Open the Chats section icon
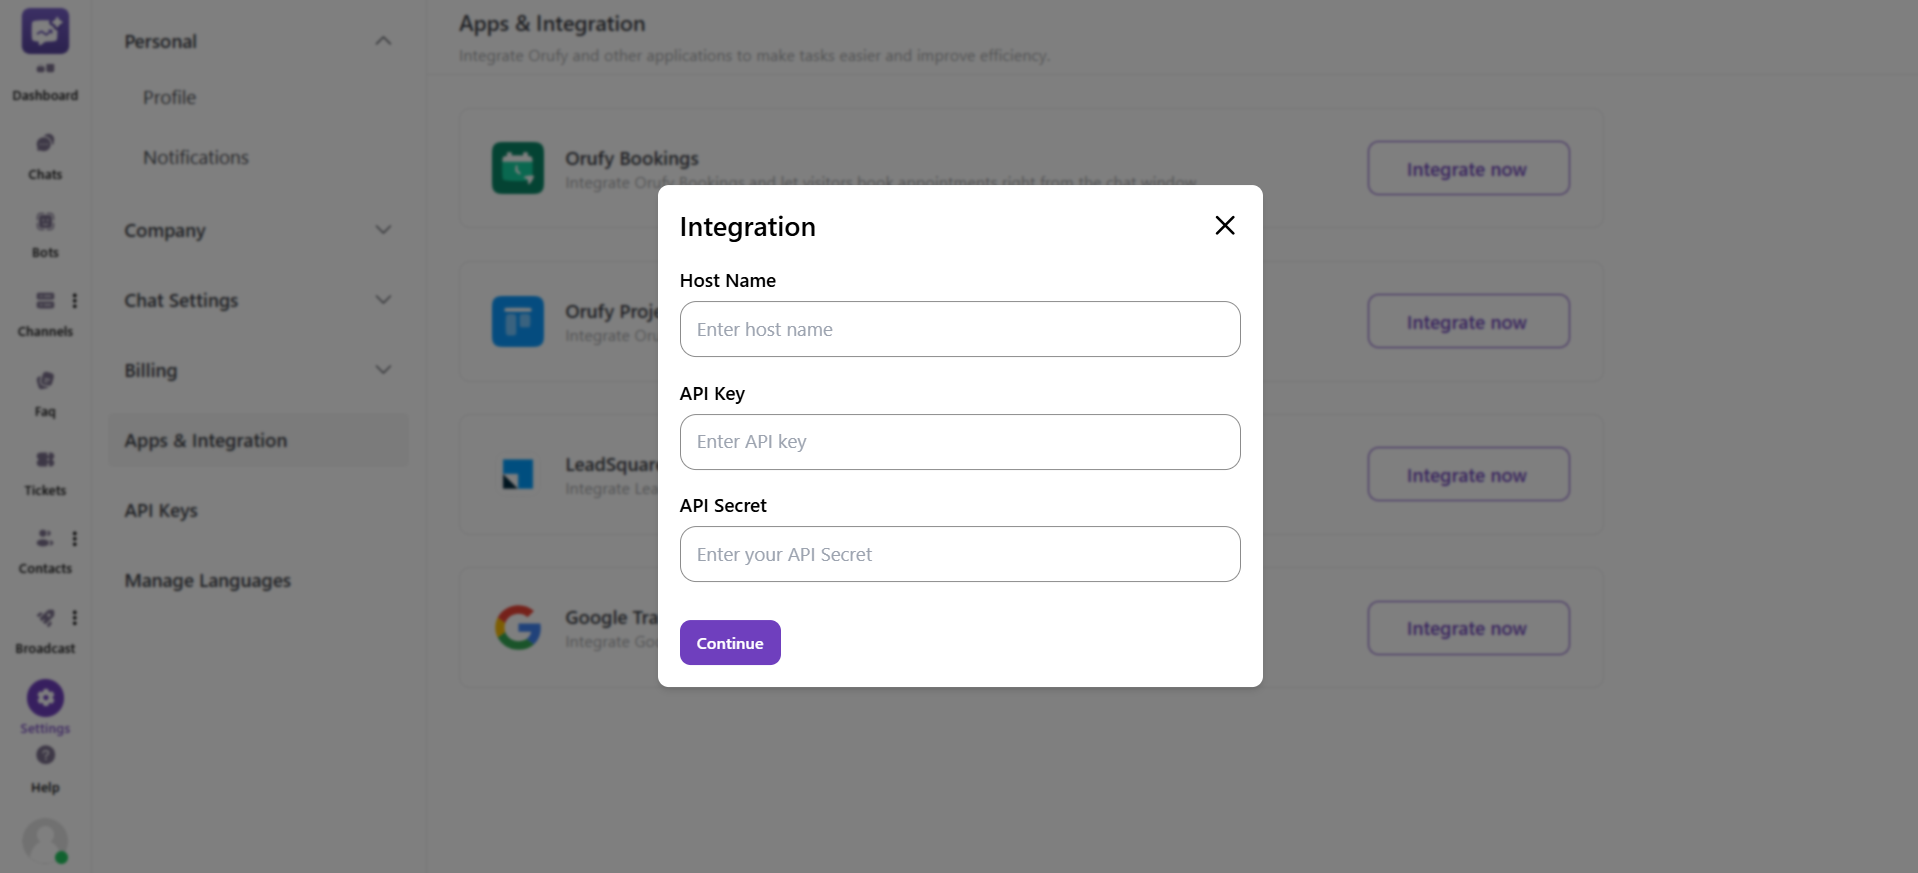 45,143
